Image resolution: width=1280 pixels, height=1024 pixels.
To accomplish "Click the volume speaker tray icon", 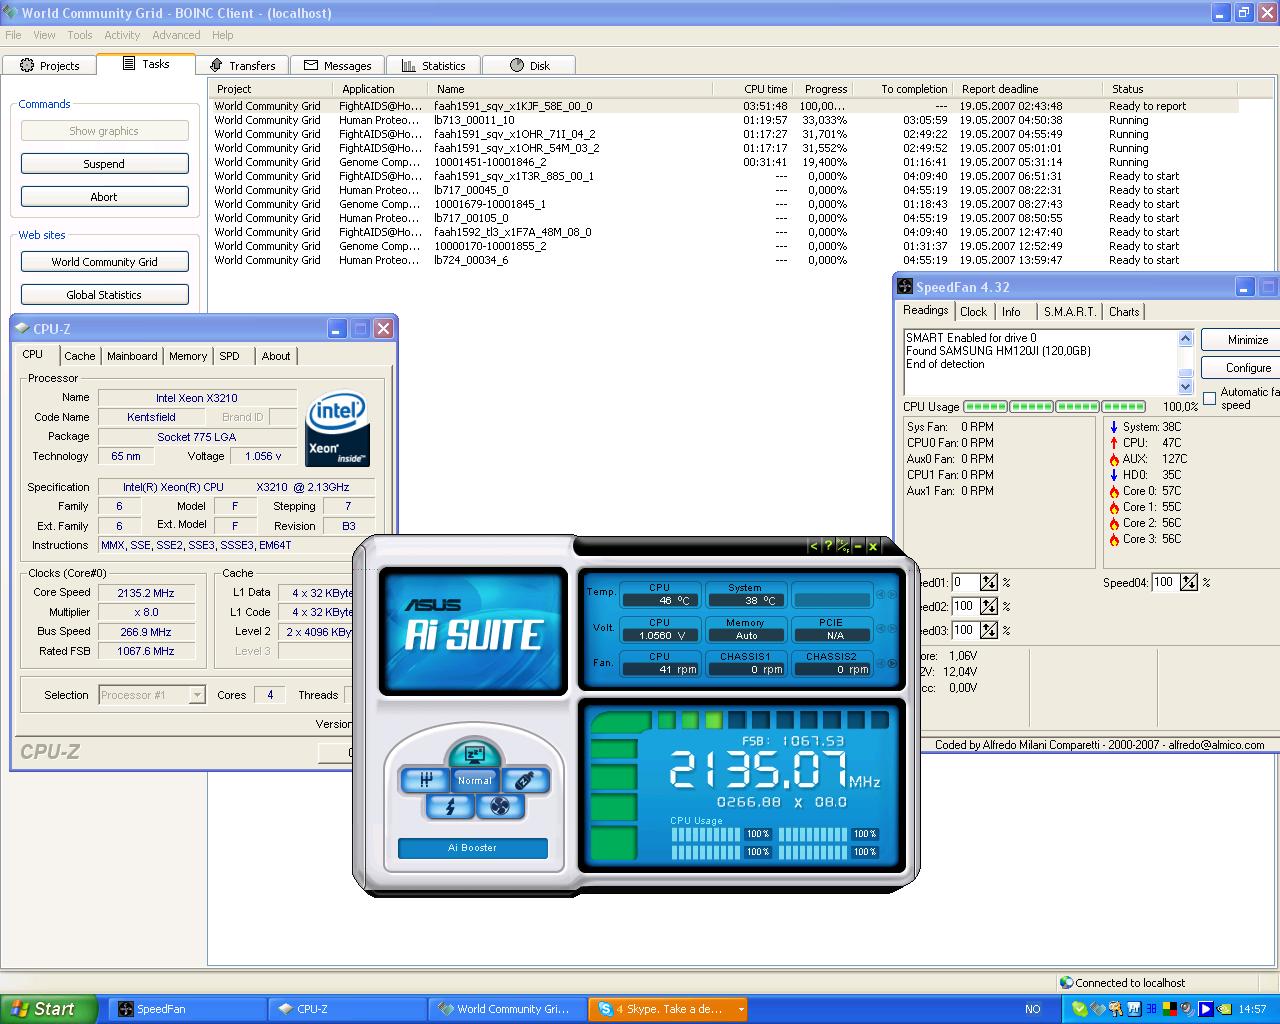I will click(x=1186, y=1009).
